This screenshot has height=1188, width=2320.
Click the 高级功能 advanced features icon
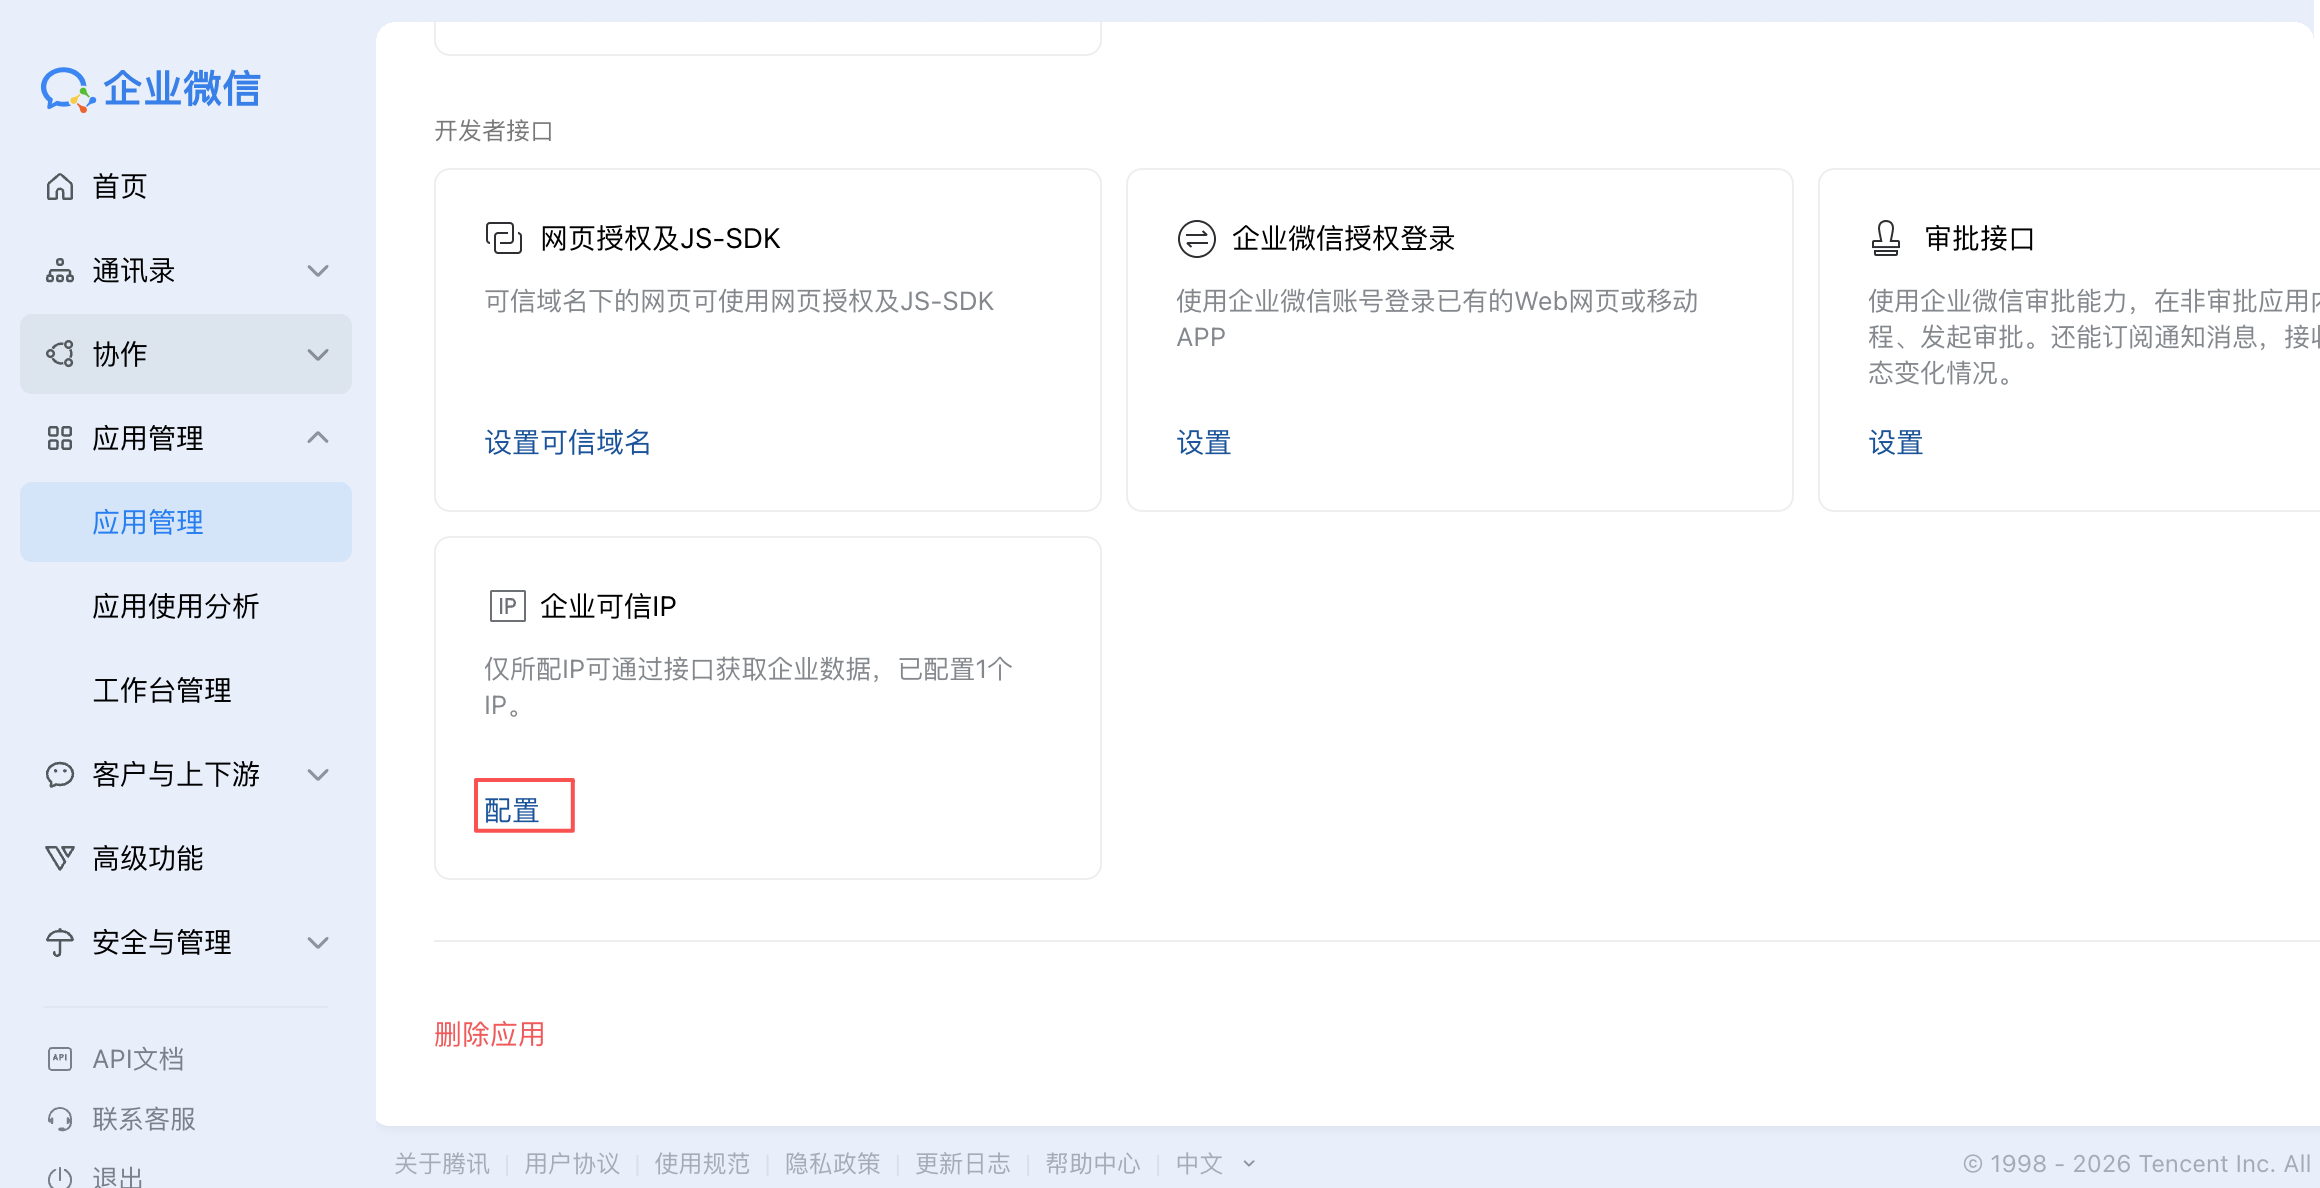tap(58, 858)
